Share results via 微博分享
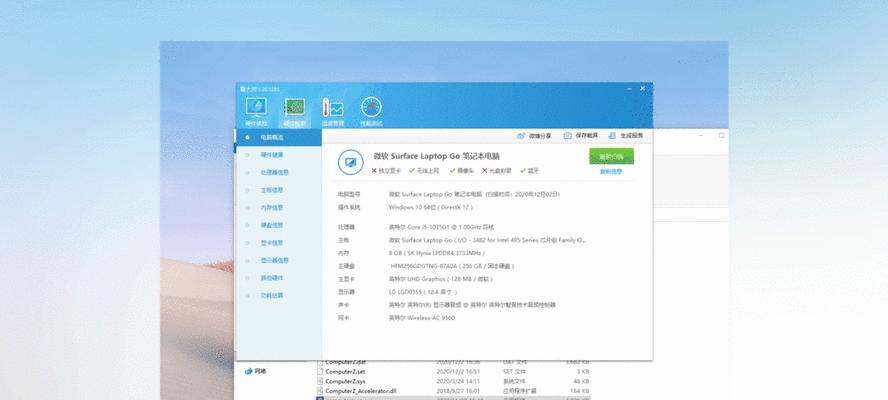Screen dimensions: 888x400 point(534,136)
